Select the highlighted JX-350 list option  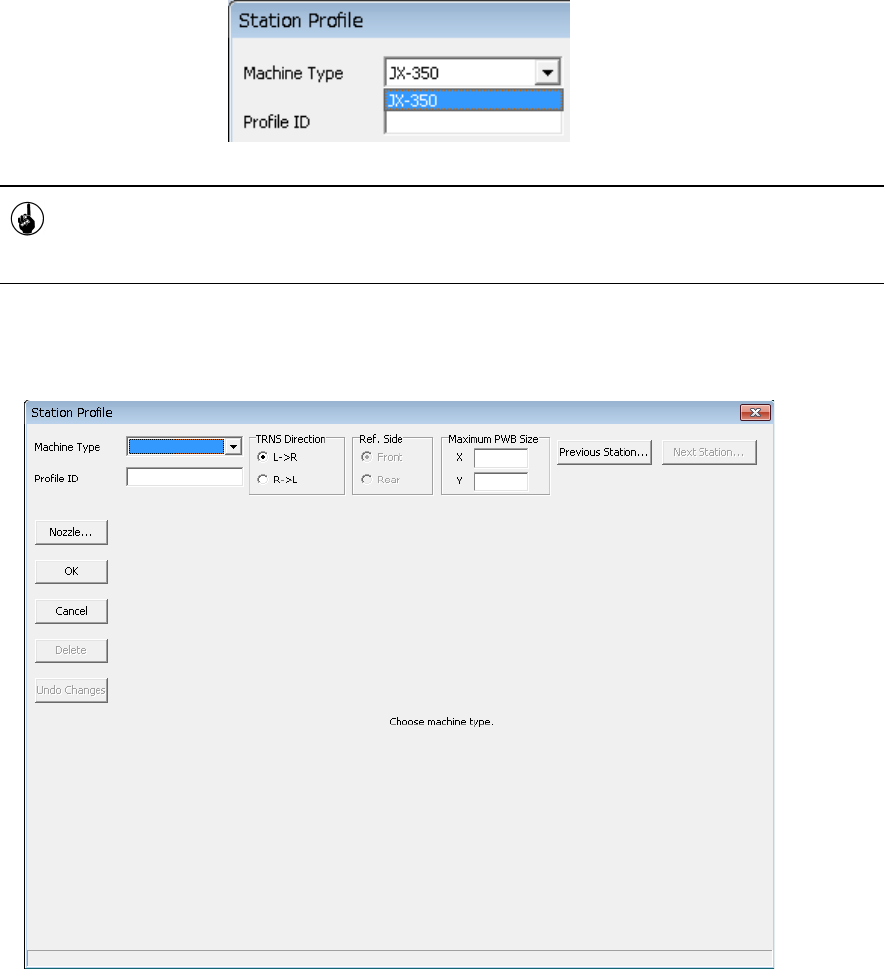coord(474,100)
